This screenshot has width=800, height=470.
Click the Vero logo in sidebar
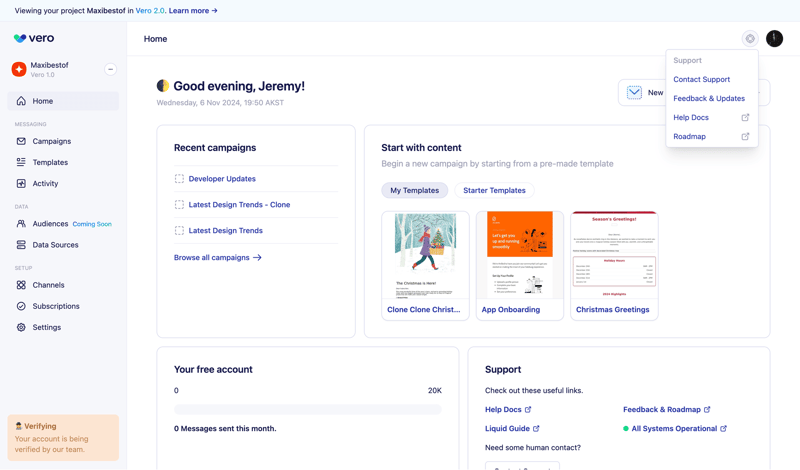click(34, 39)
